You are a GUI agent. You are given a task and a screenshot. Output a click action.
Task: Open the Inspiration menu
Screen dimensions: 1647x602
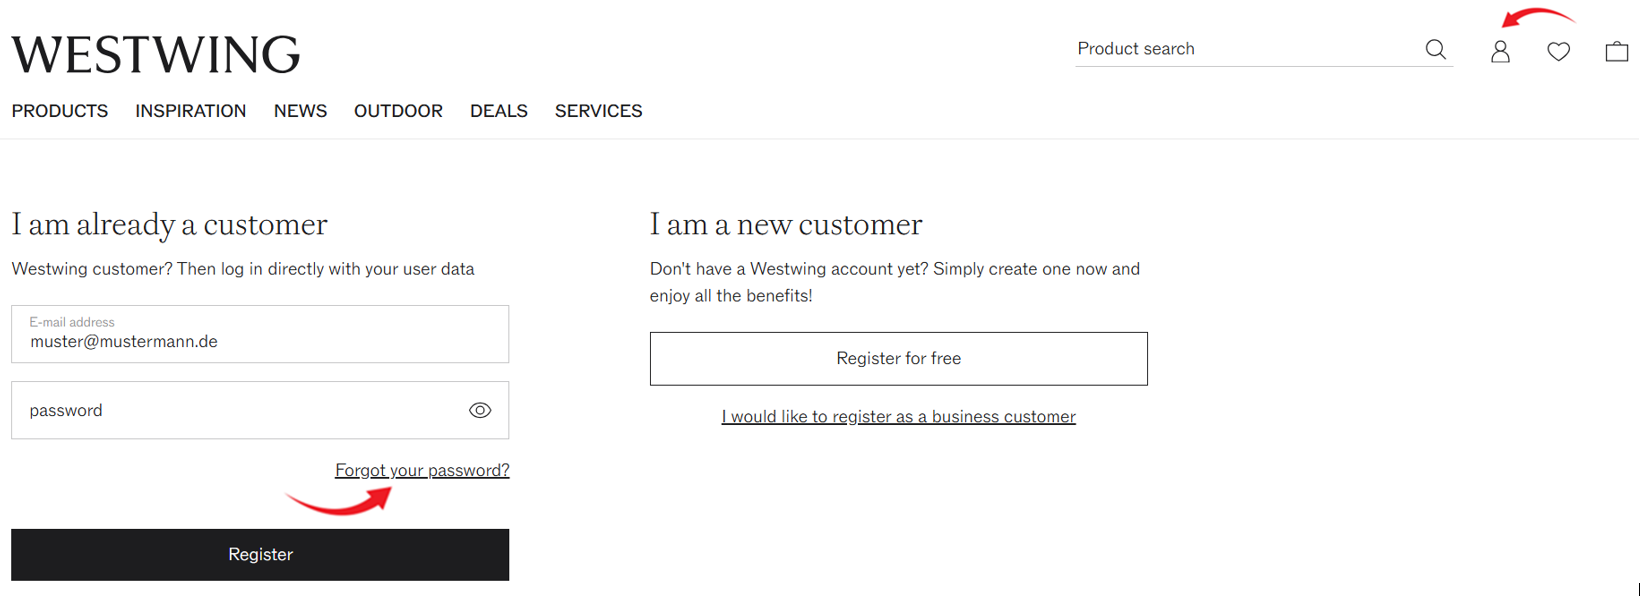(x=191, y=111)
